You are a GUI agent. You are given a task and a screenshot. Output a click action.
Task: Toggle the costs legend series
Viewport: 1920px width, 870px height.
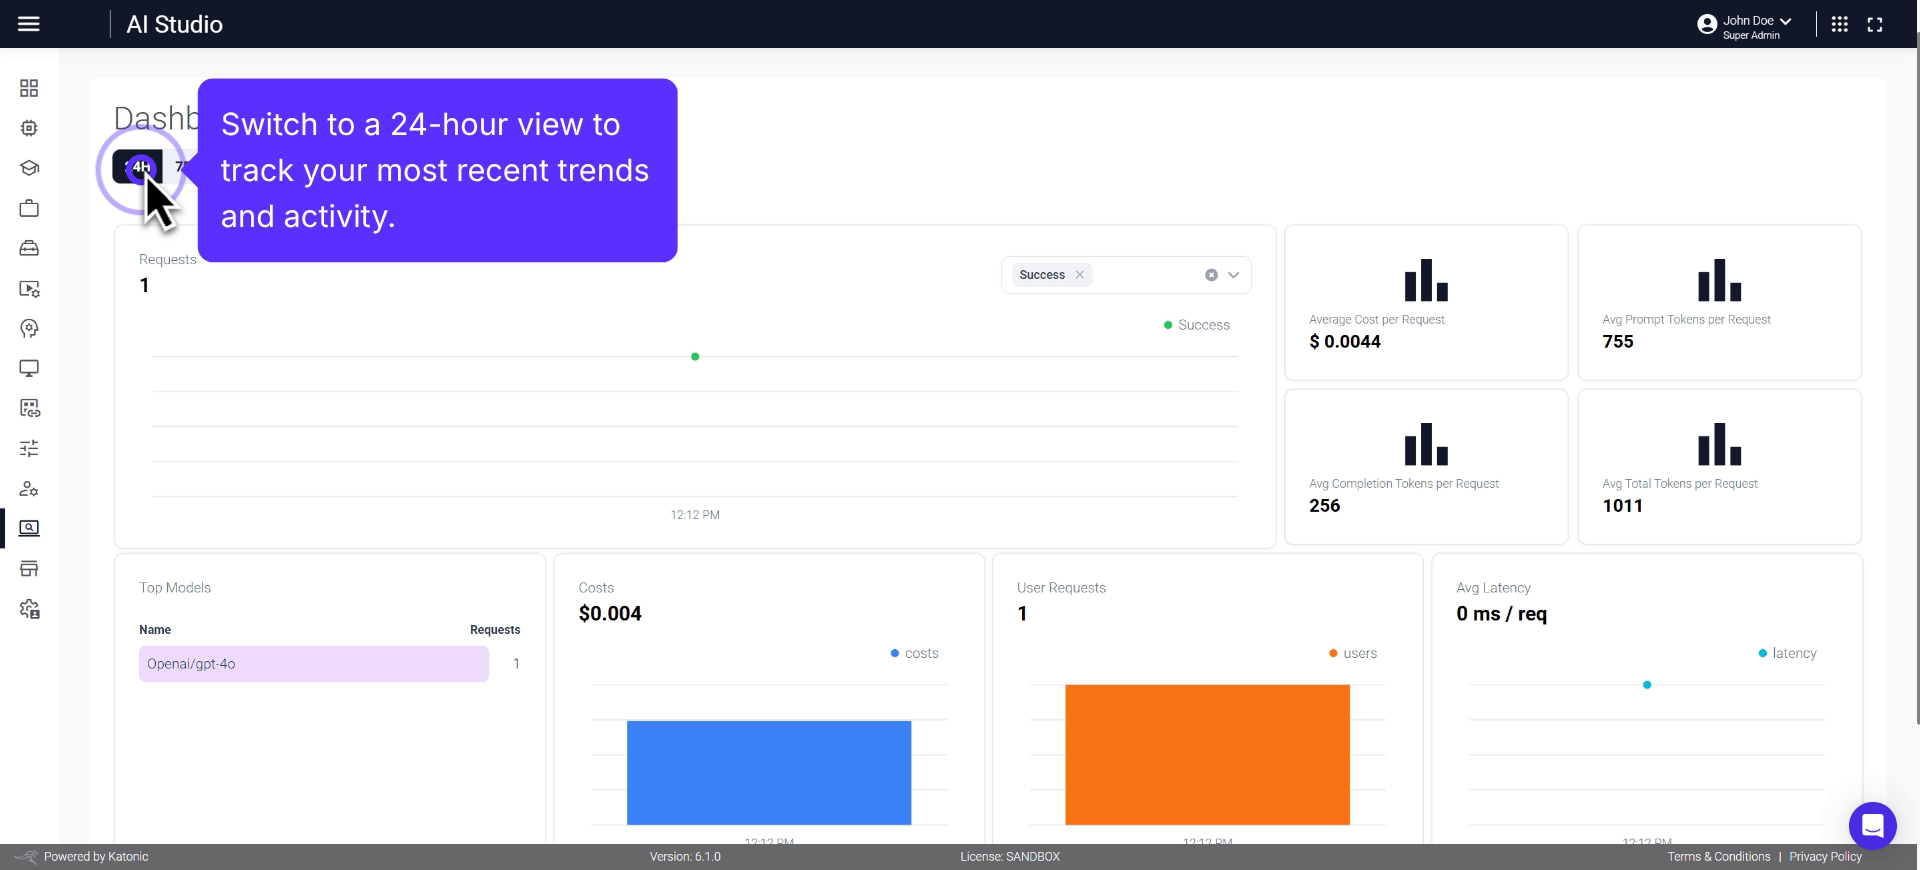(914, 653)
